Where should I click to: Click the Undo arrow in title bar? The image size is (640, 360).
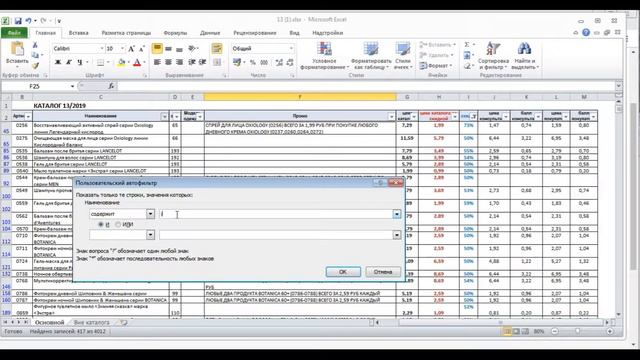click(28, 20)
